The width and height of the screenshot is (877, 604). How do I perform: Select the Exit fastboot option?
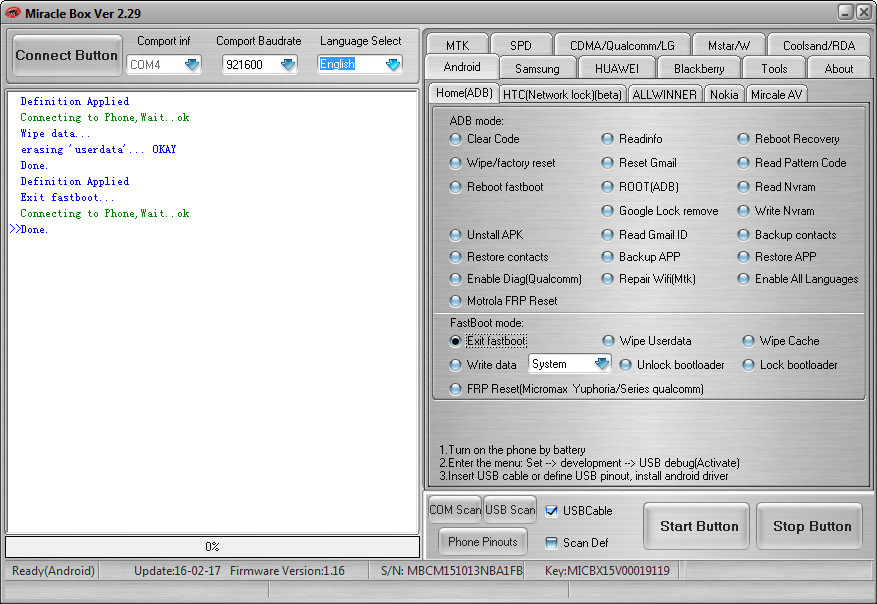[x=488, y=341]
